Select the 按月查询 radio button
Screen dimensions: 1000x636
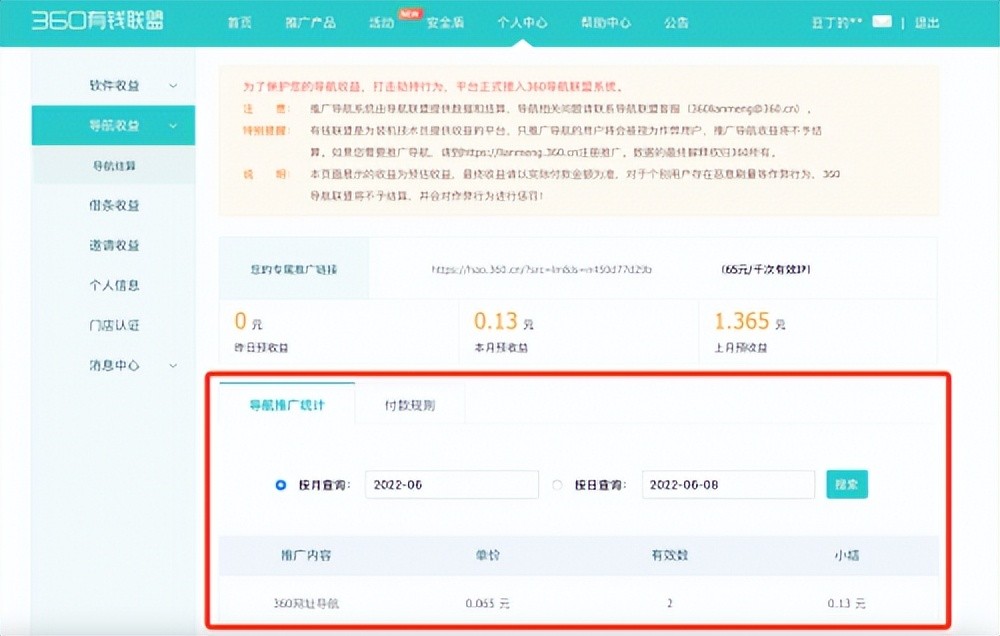click(x=281, y=485)
